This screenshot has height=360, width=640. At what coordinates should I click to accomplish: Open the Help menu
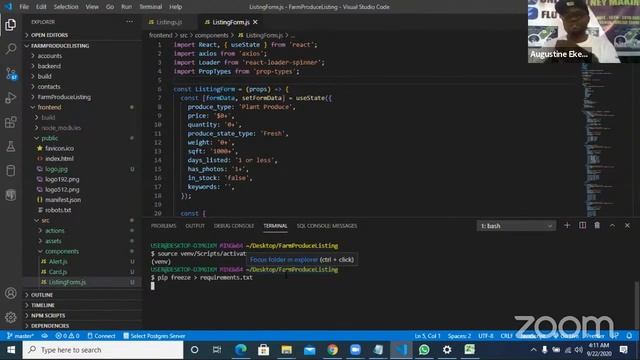click(x=176, y=7)
